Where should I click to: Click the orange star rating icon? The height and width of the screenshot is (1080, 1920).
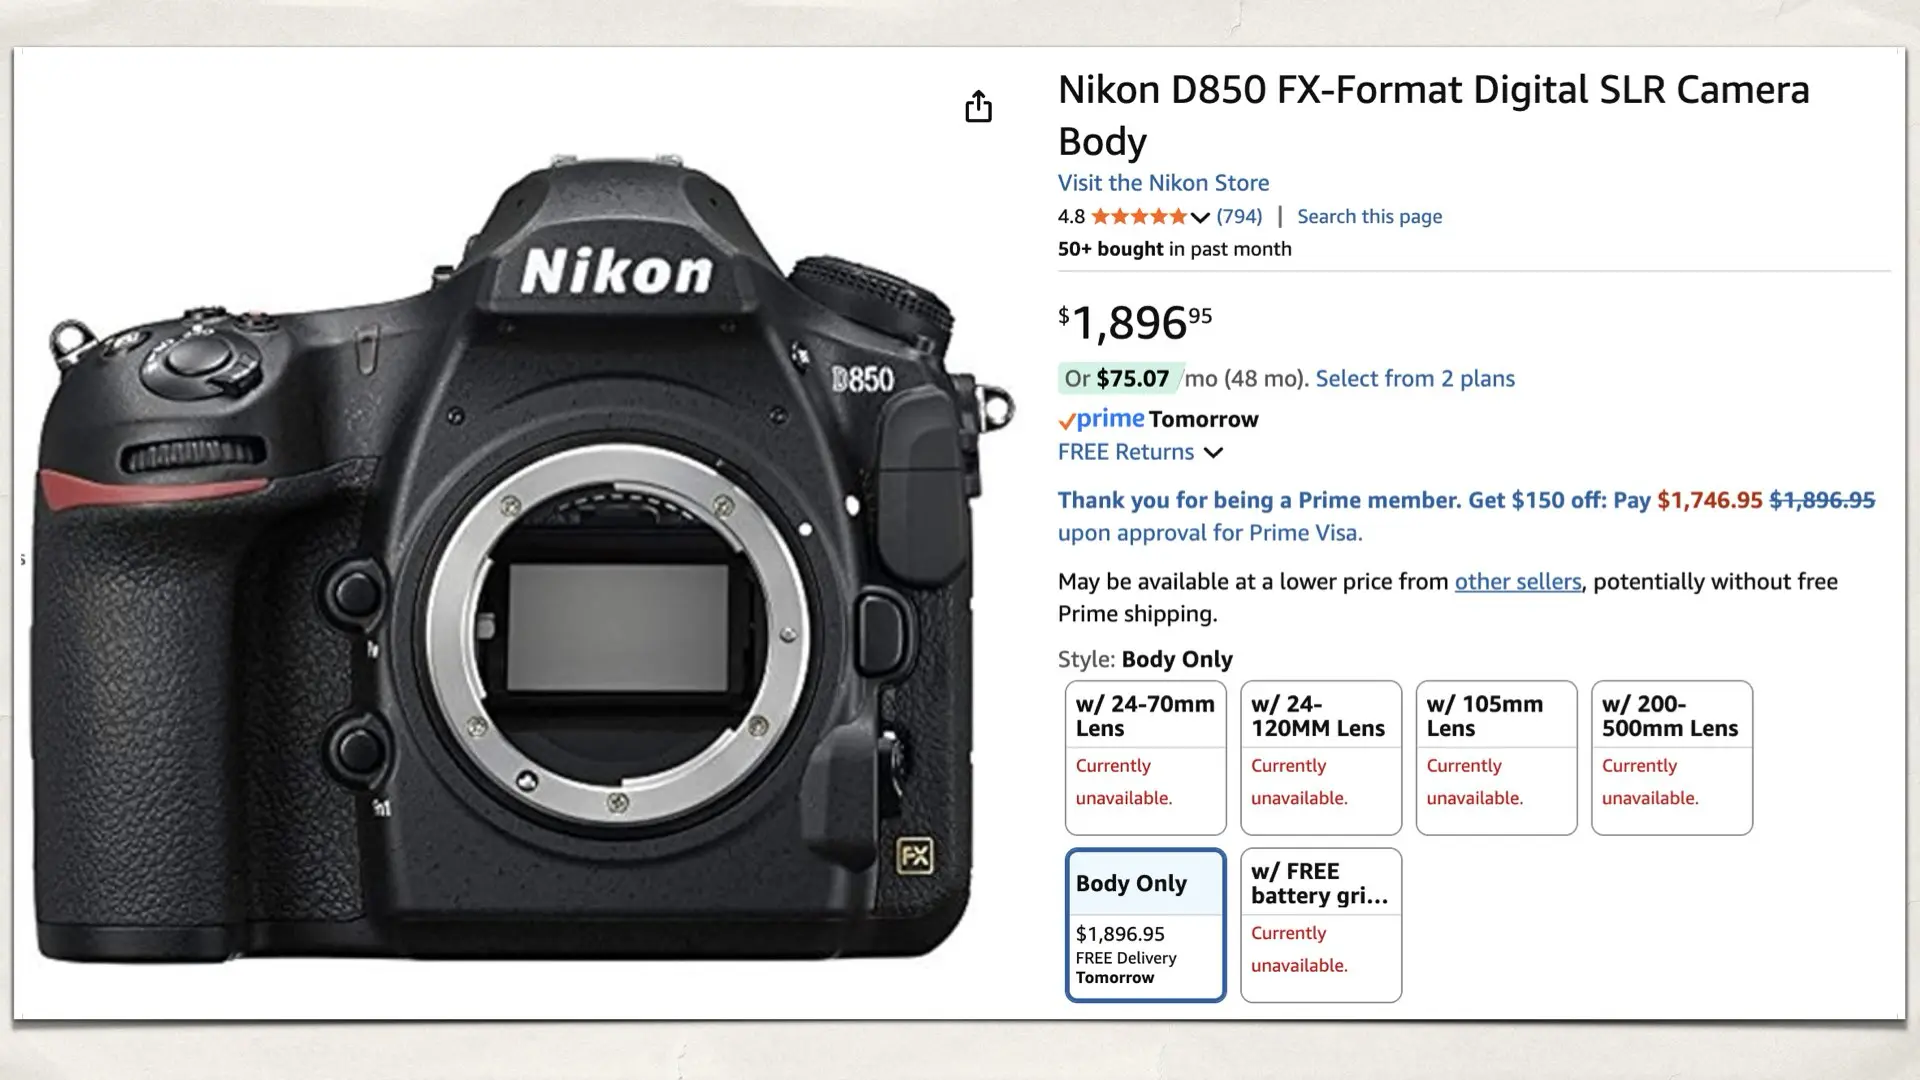point(1140,216)
